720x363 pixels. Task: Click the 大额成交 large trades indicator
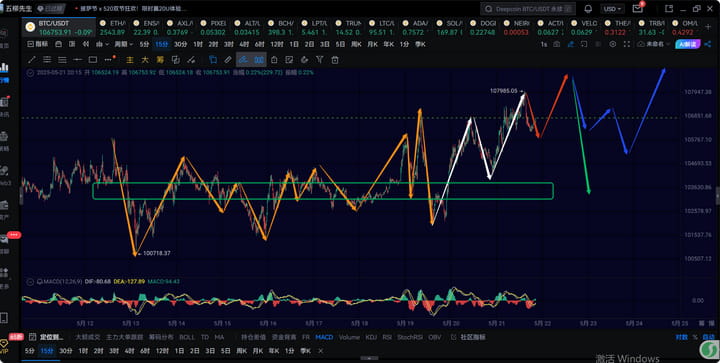(88, 337)
